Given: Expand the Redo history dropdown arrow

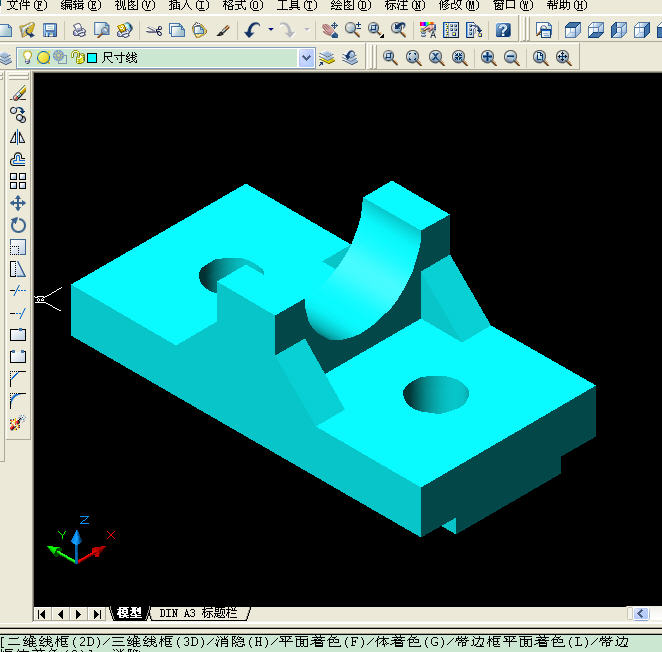Looking at the screenshot, I should click(x=307, y=30).
